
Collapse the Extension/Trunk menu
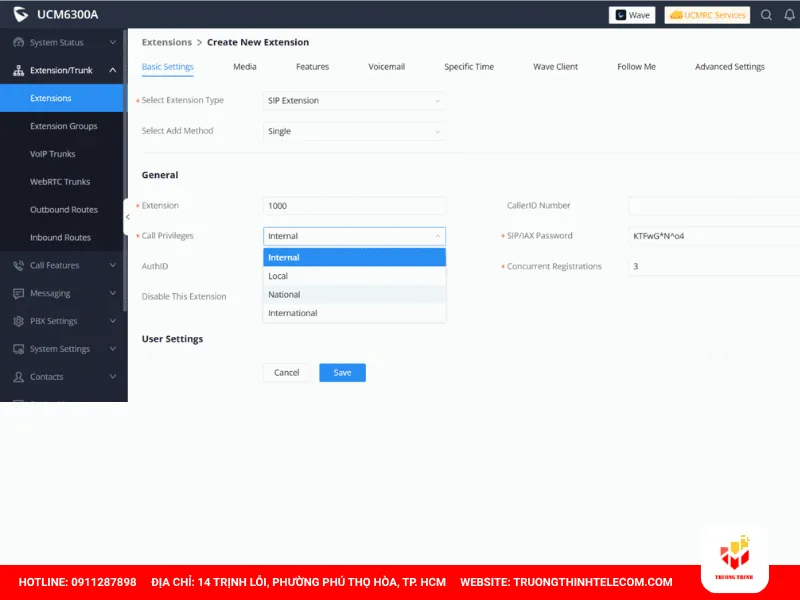coord(113,70)
